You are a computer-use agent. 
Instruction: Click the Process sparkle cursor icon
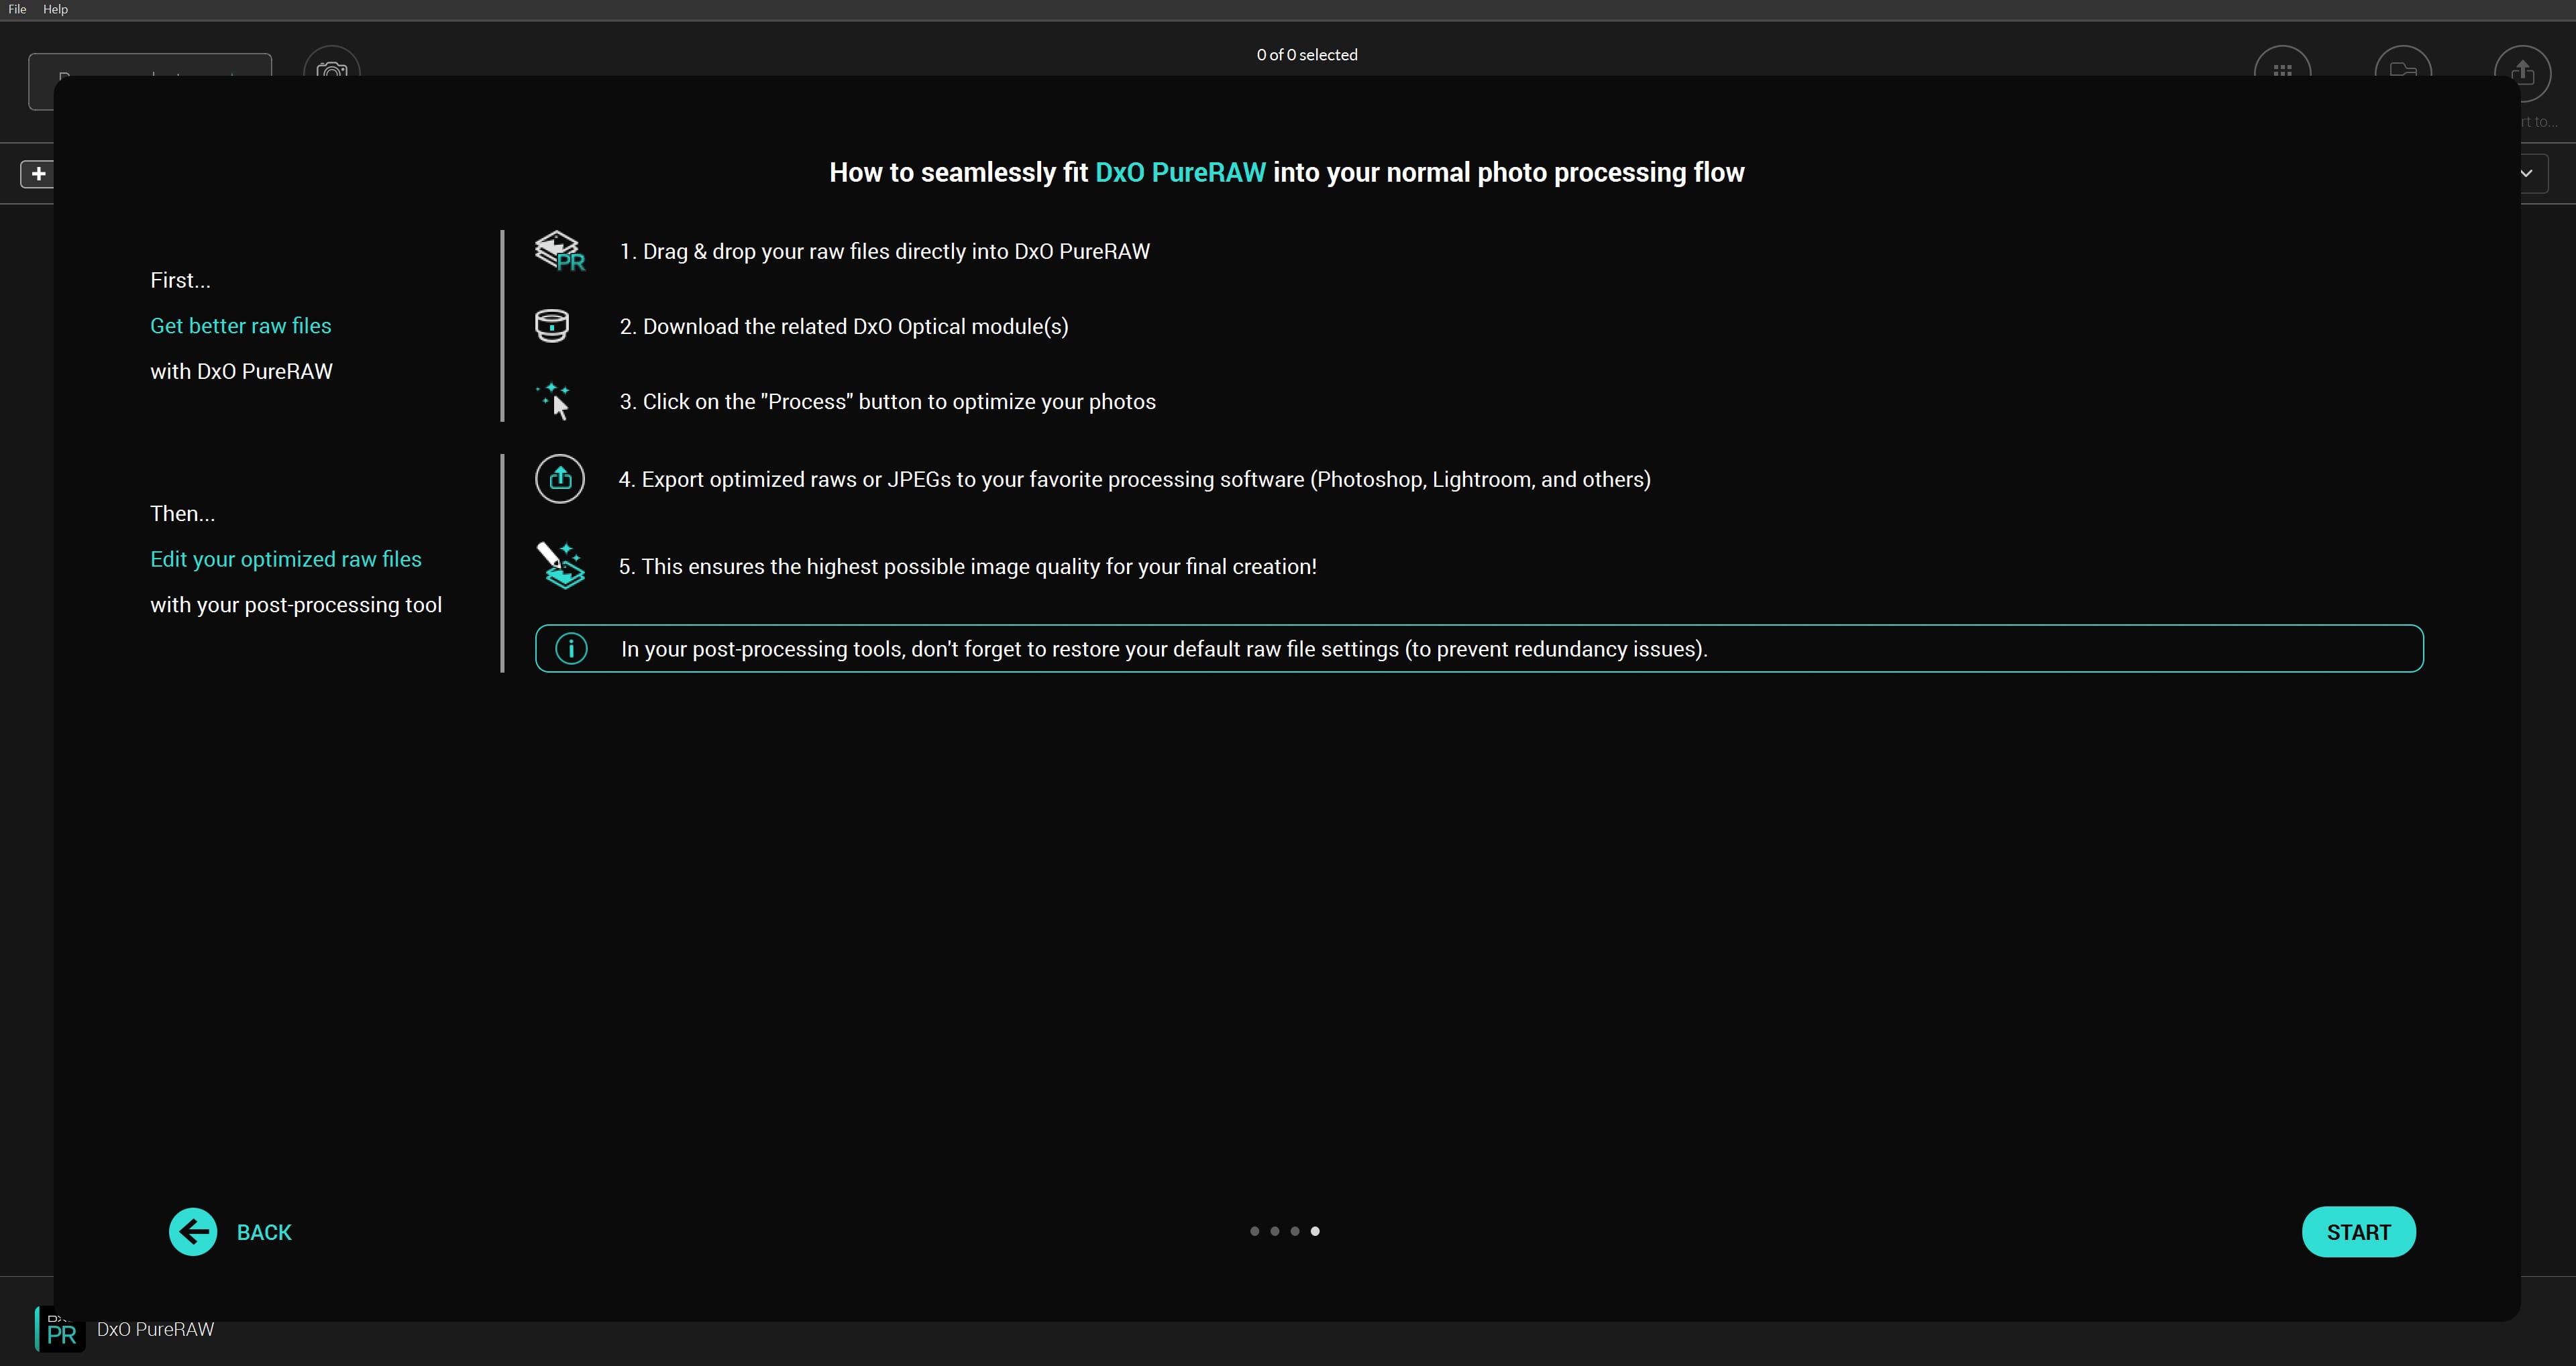(x=554, y=401)
